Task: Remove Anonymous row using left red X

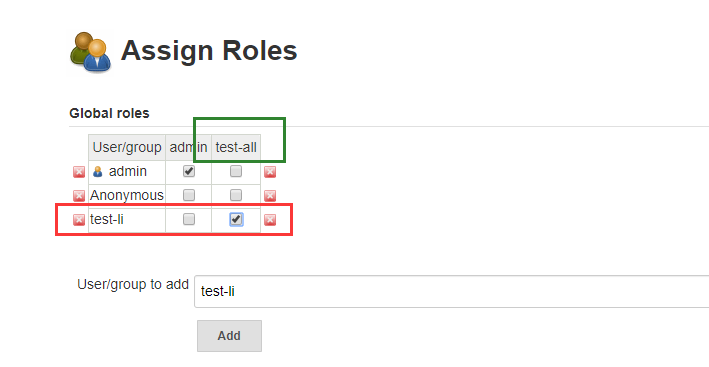Action: [x=79, y=196]
